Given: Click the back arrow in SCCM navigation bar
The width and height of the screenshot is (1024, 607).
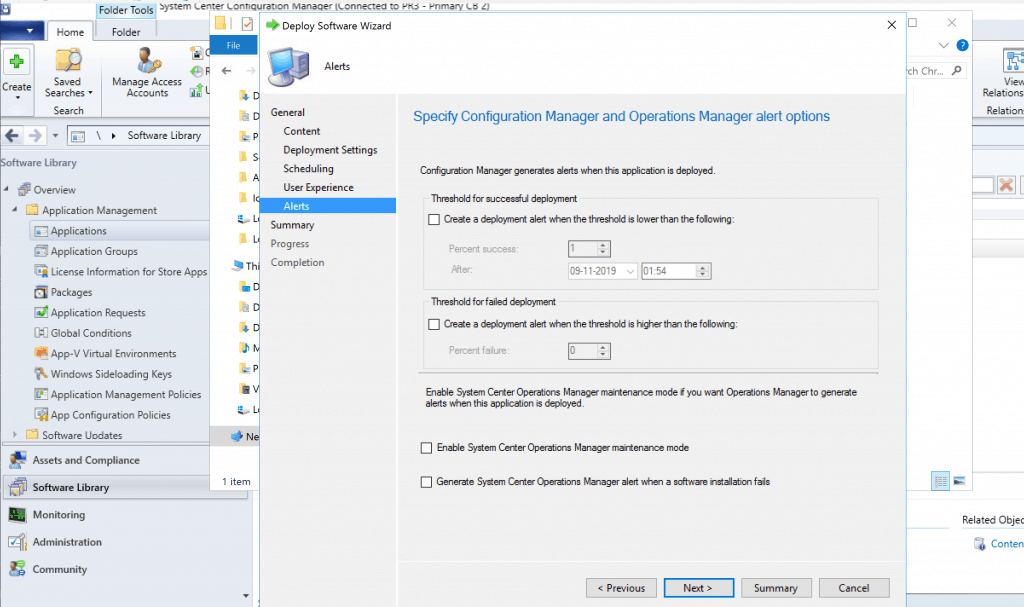Looking at the screenshot, I should (12, 135).
